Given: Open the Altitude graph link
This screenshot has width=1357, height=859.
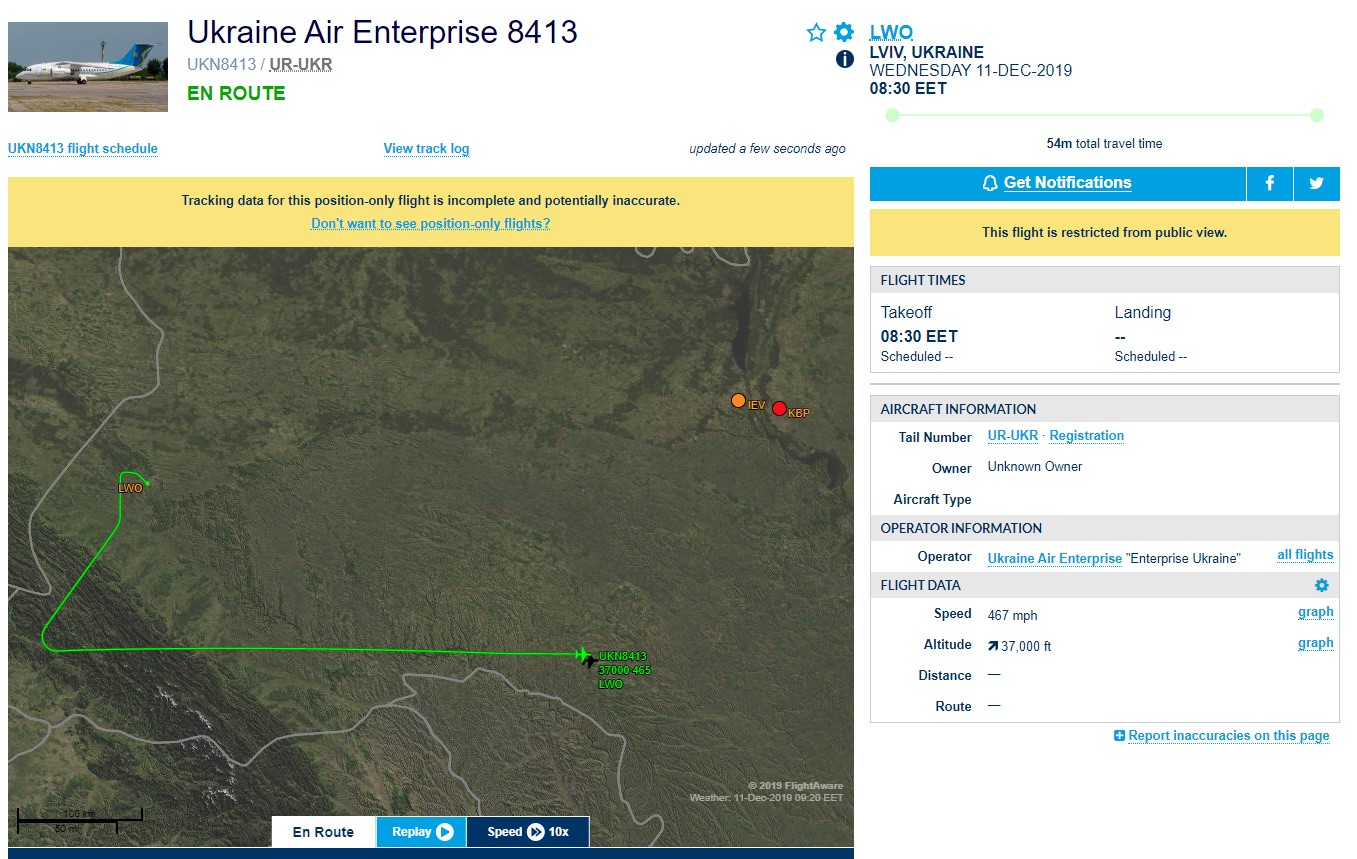Looking at the screenshot, I should pyautogui.click(x=1315, y=643).
